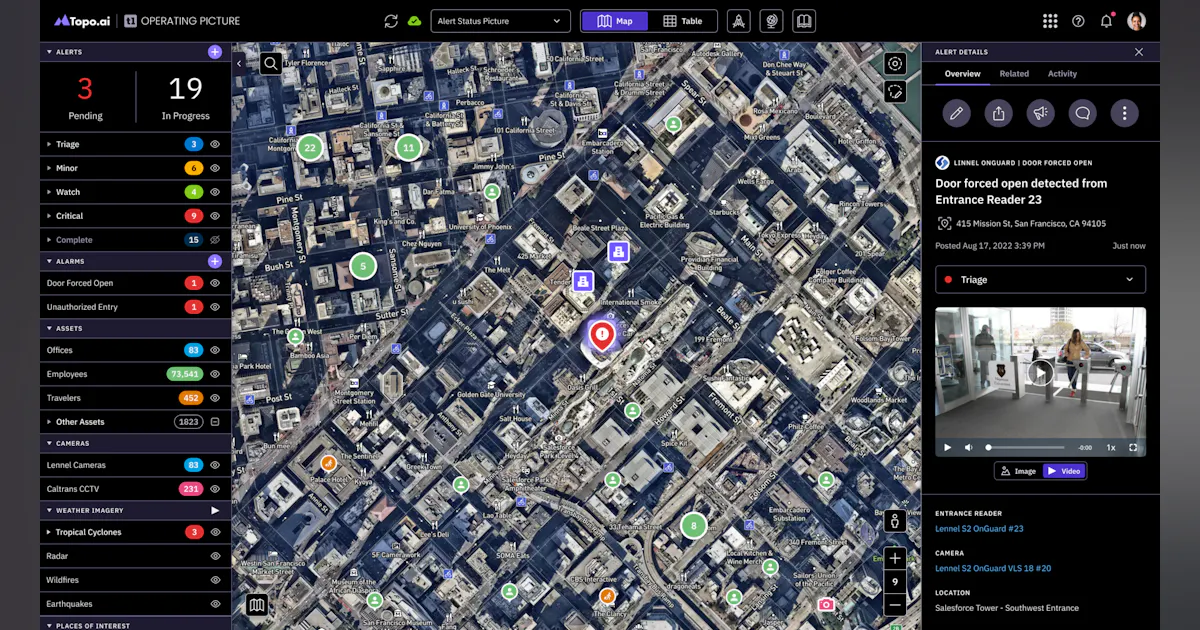This screenshot has width=1200, height=630.
Task: Collapse the Cameras section header
Action: click(49, 443)
